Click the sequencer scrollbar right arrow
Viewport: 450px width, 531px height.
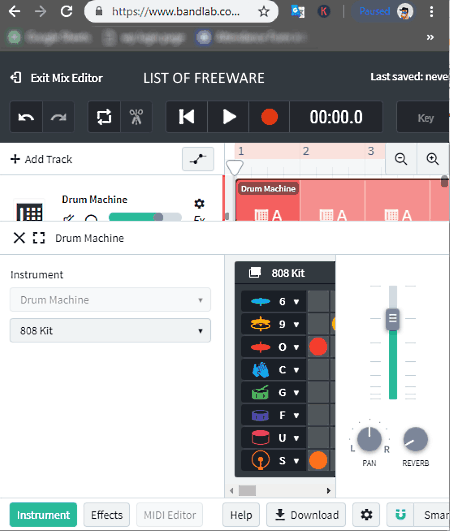coord(328,490)
